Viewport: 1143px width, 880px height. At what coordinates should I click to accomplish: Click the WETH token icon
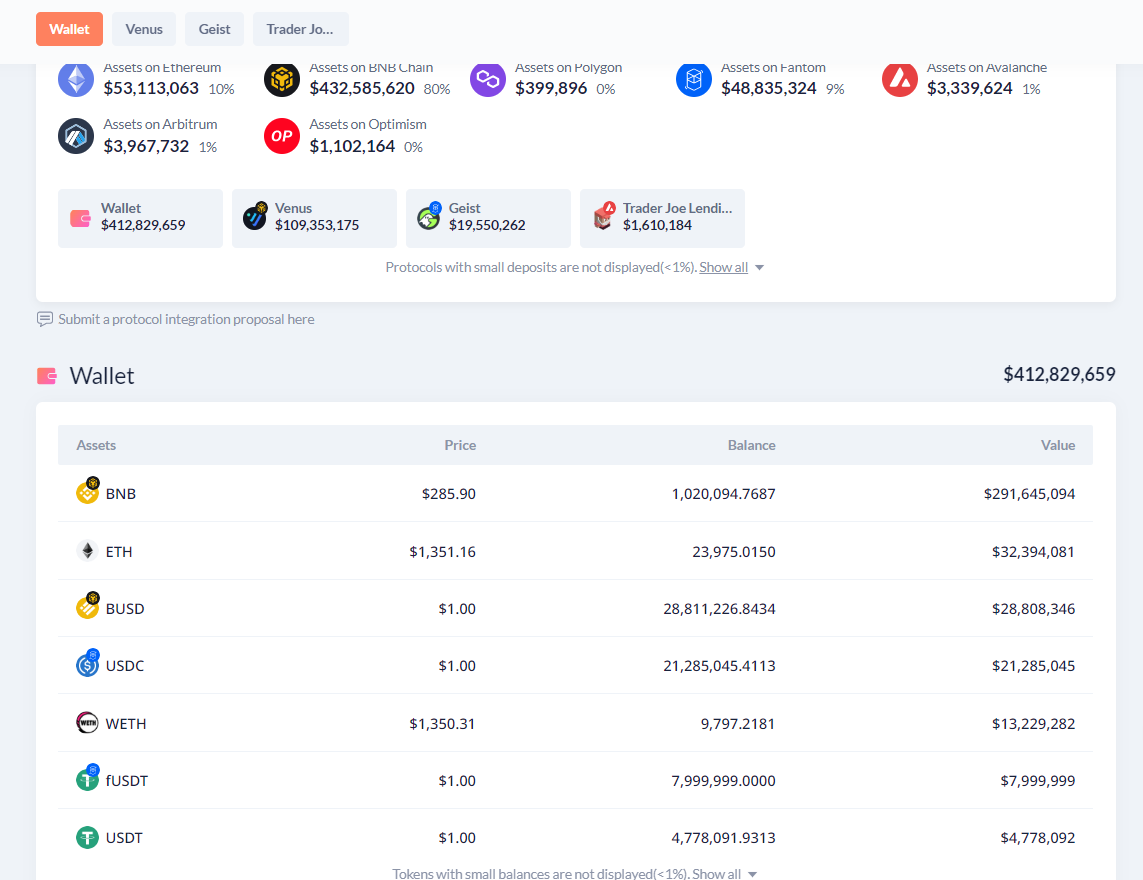point(87,723)
